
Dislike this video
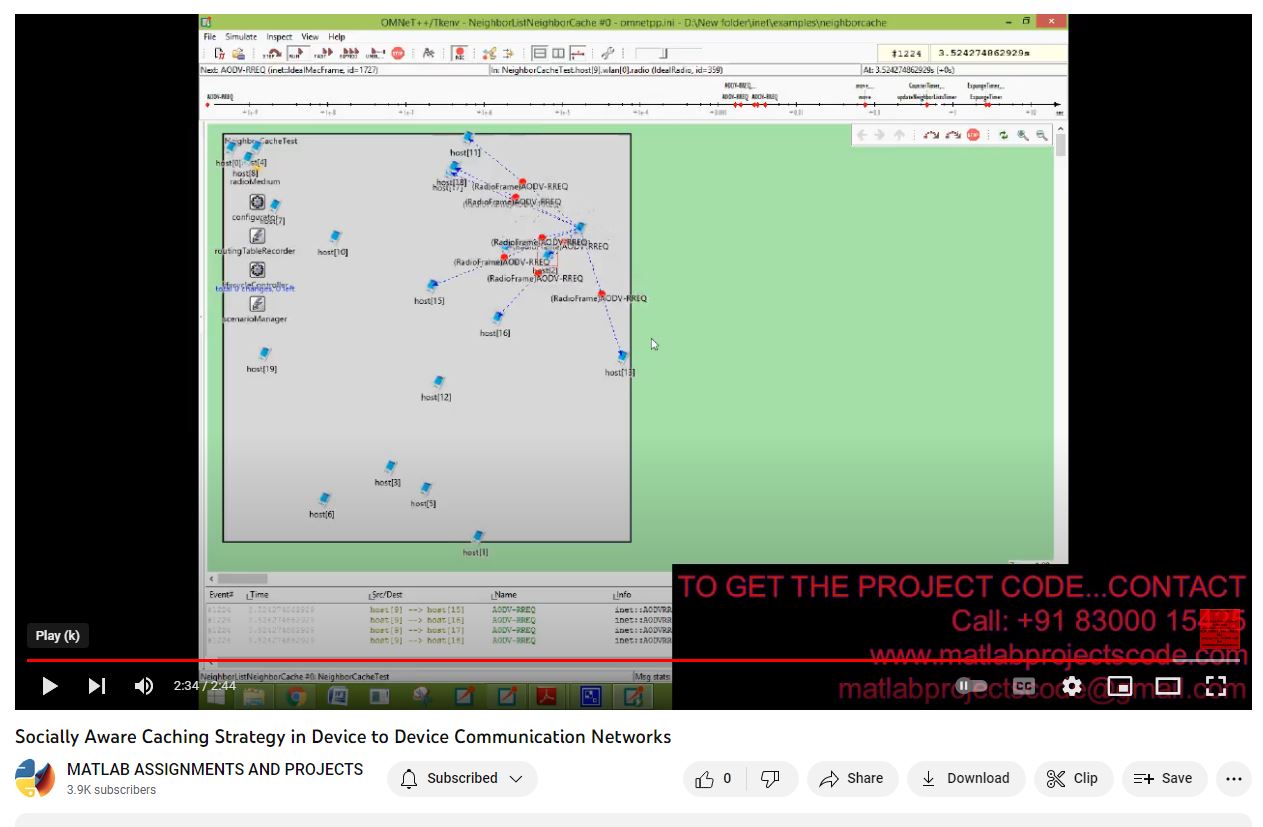pyautogui.click(x=770, y=779)
